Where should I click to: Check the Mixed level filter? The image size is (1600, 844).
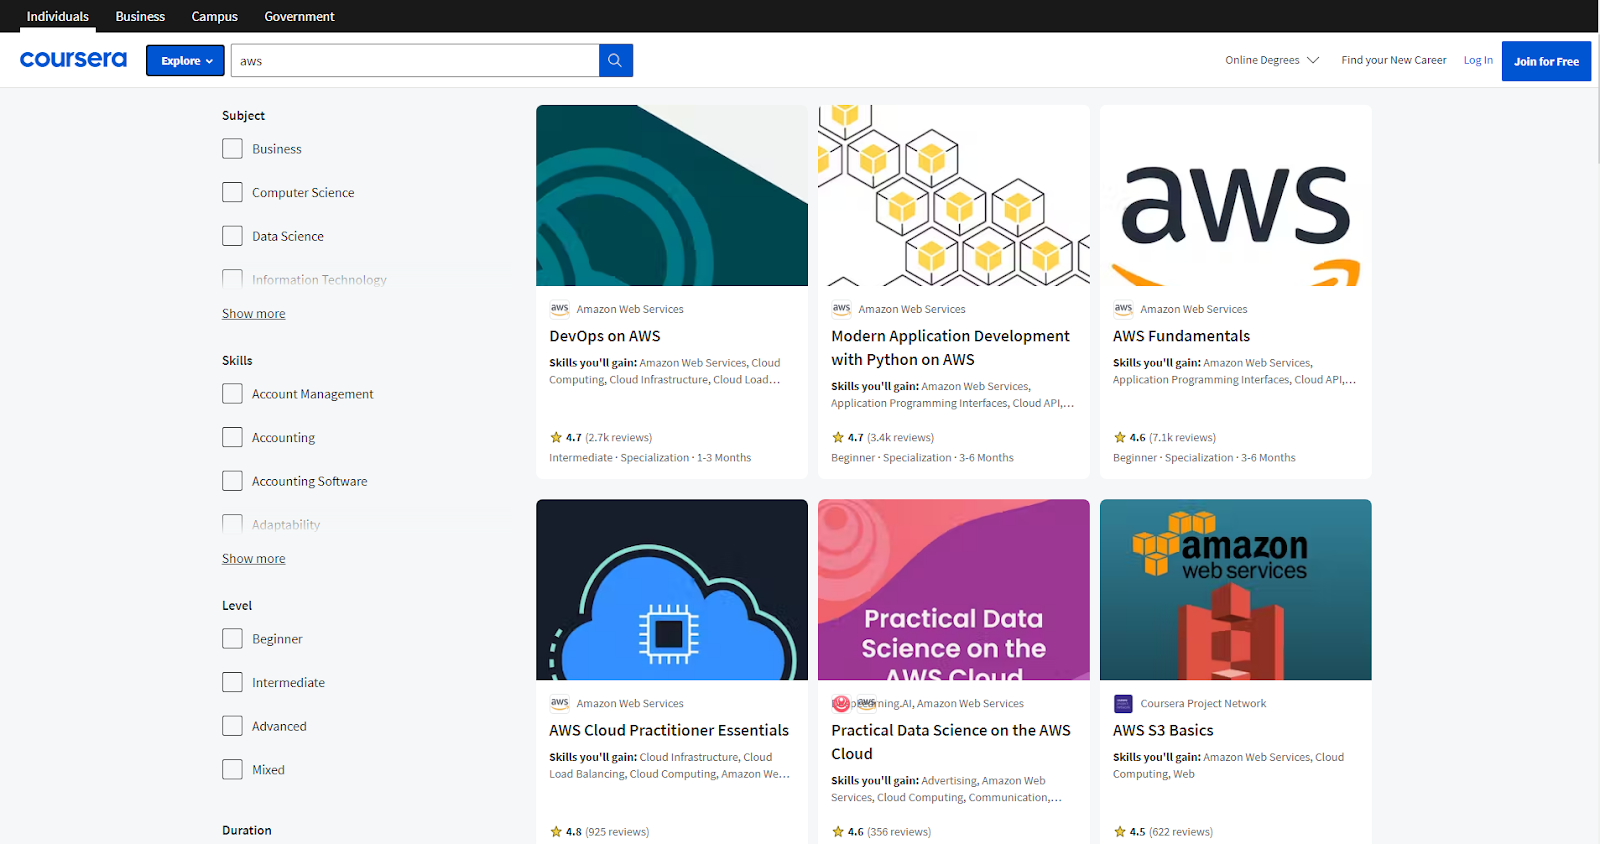coord(232,769)
